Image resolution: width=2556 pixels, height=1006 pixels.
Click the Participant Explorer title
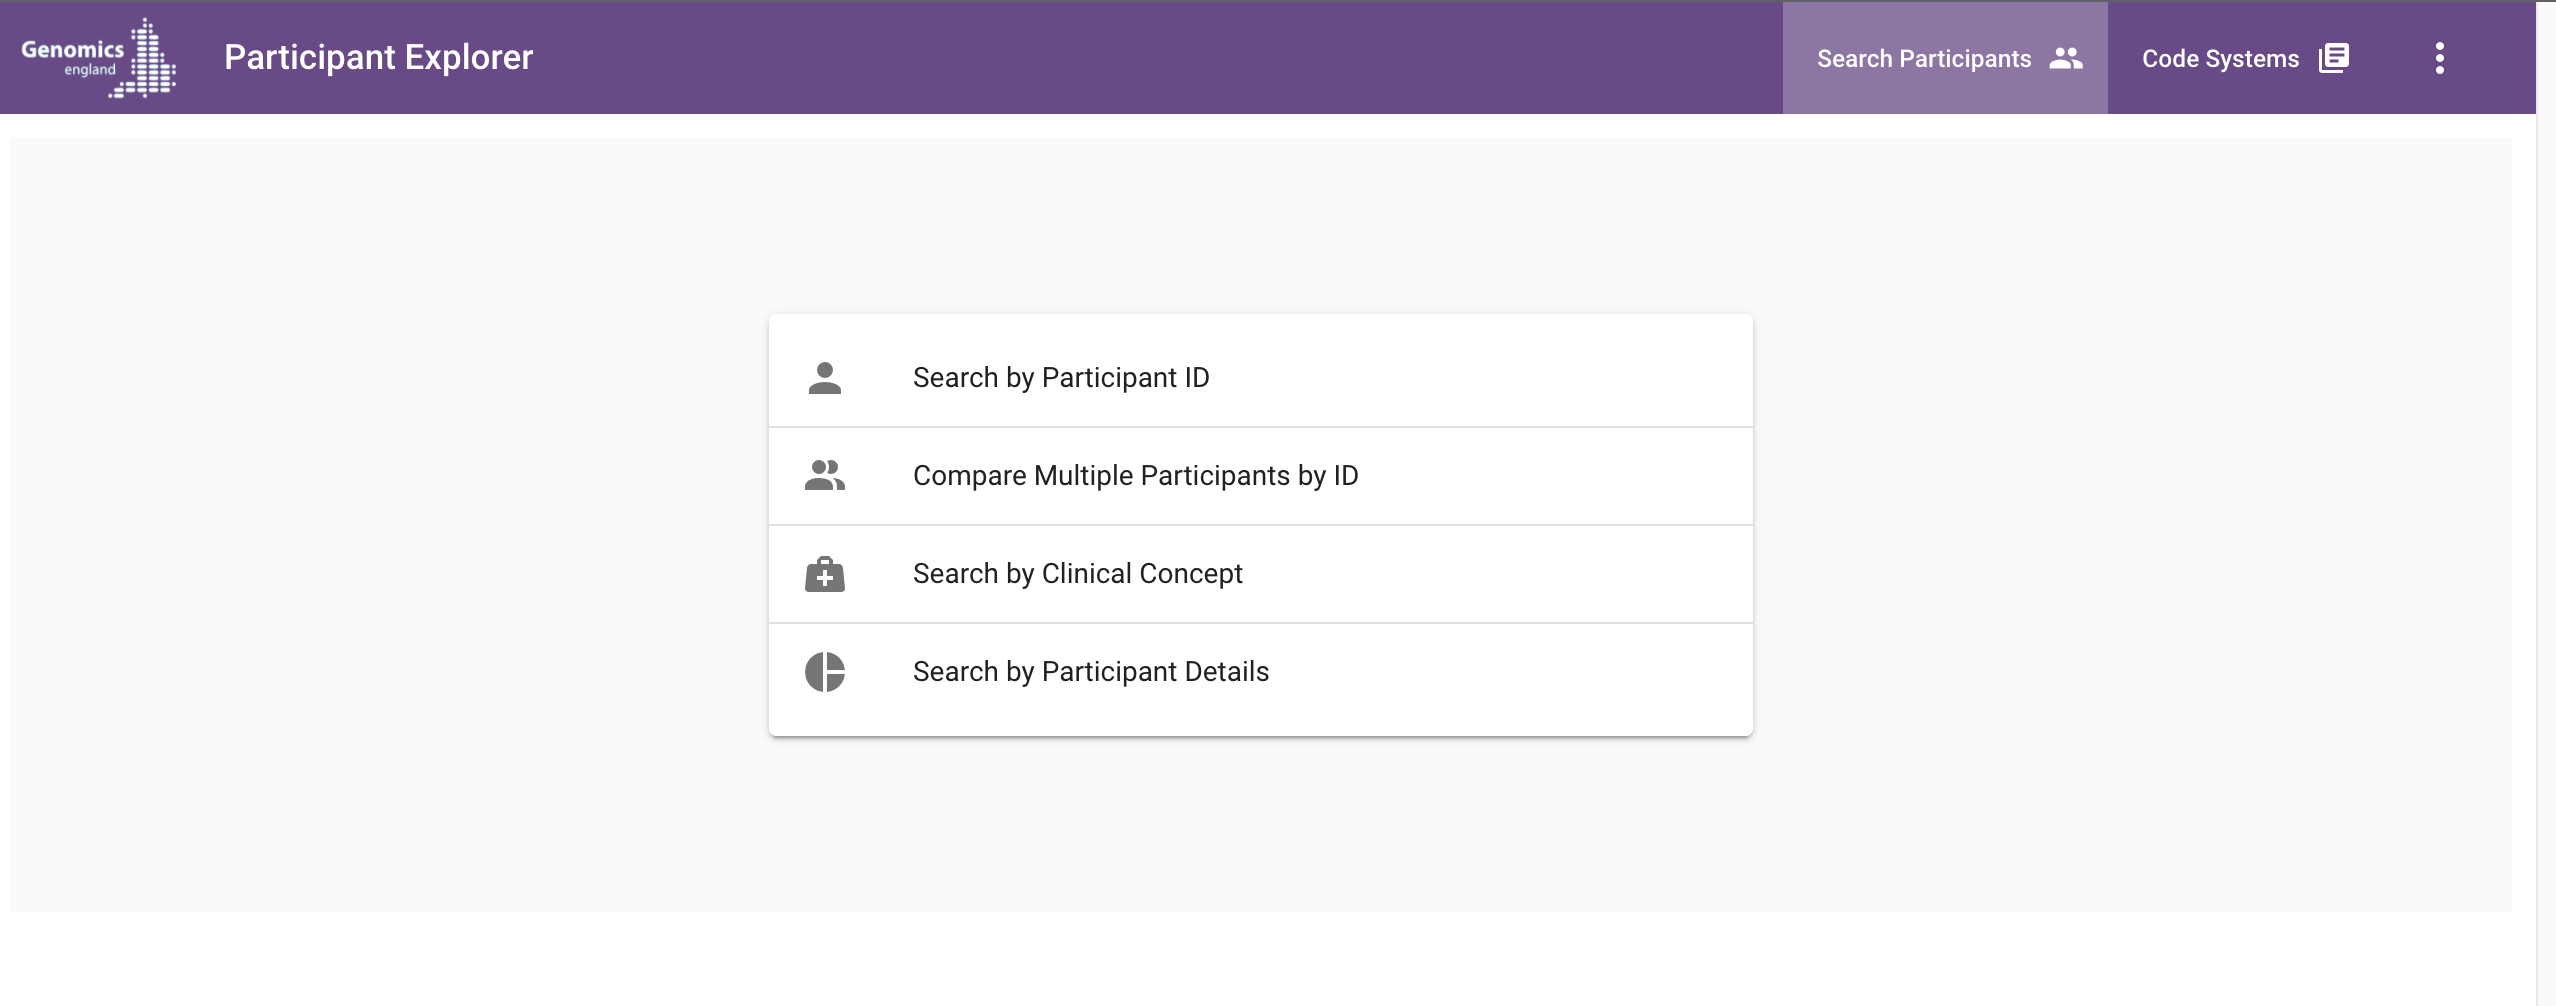click(x=379, y=57)
